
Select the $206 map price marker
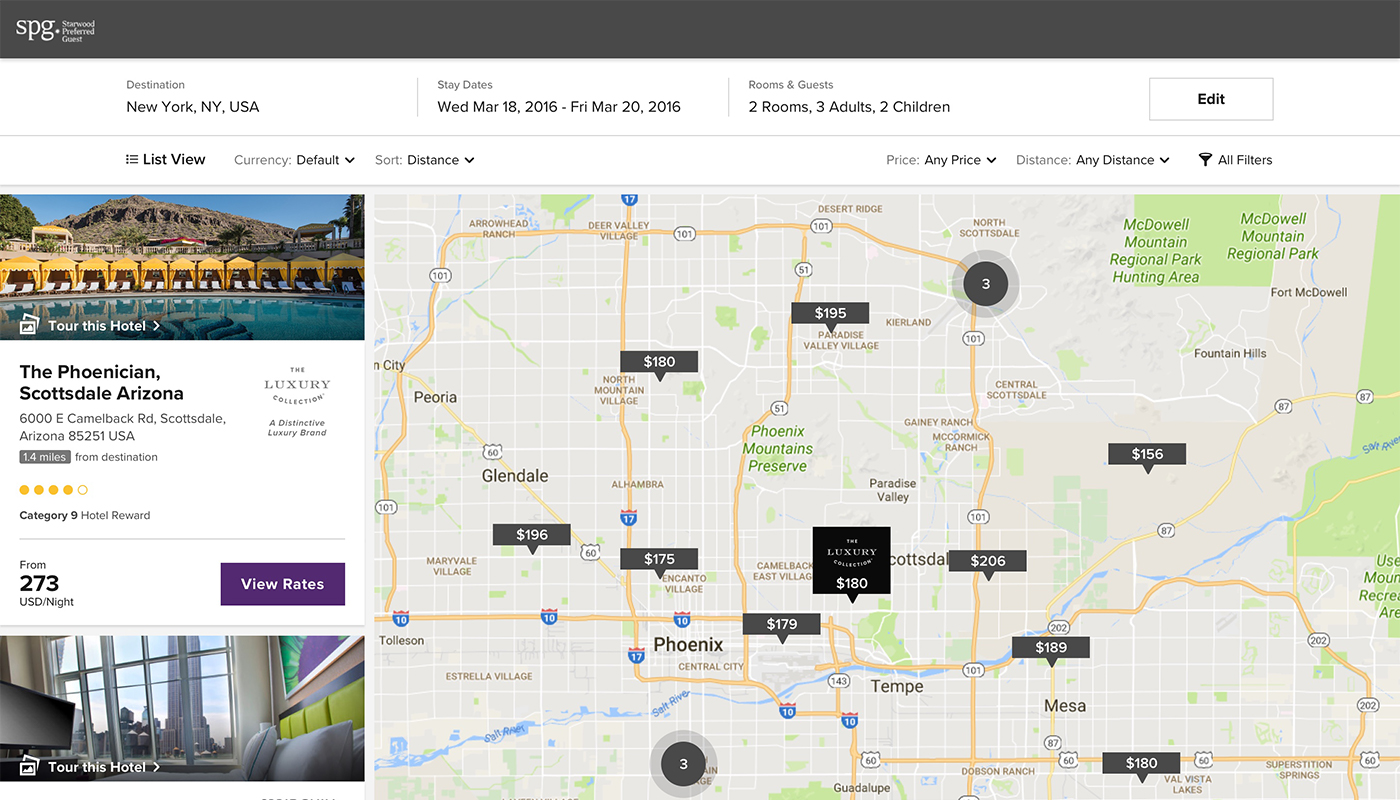988,562
